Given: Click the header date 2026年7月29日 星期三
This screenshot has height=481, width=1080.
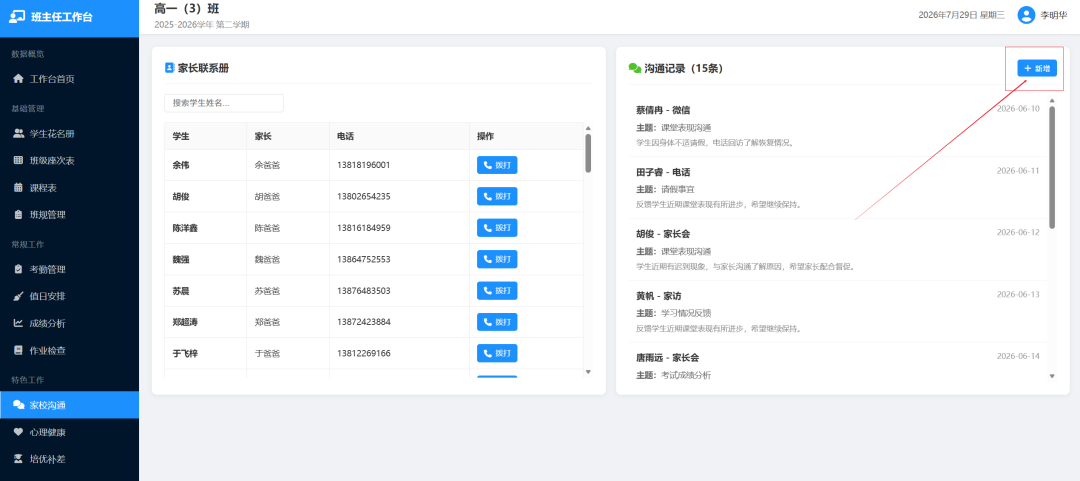Looking at the screenshot, I should click(962, 15).
